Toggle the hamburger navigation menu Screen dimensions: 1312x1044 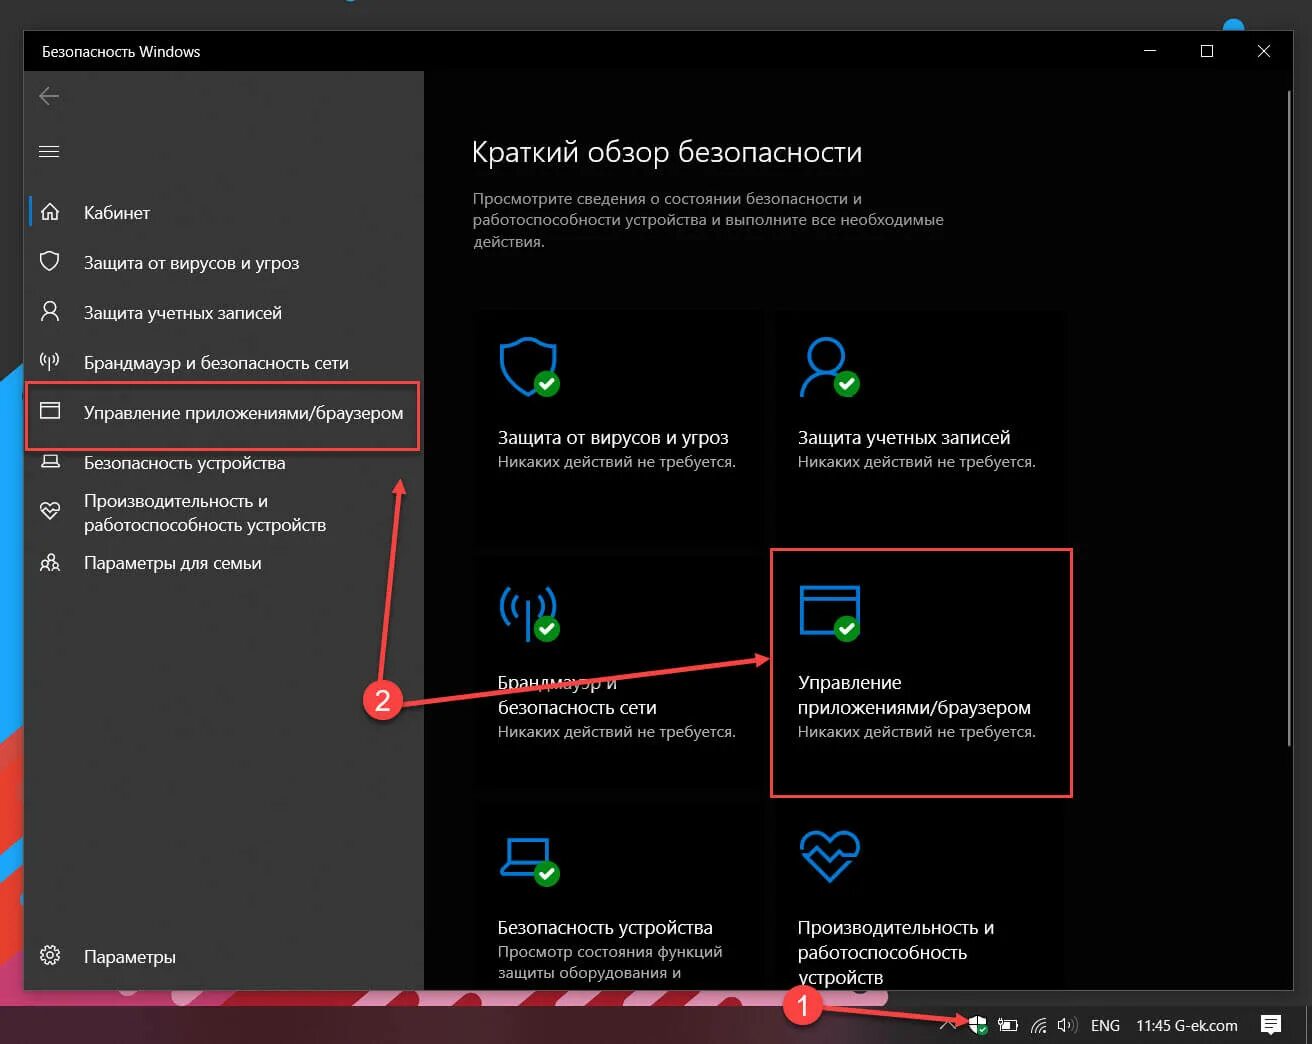click(x=49, y=151)
